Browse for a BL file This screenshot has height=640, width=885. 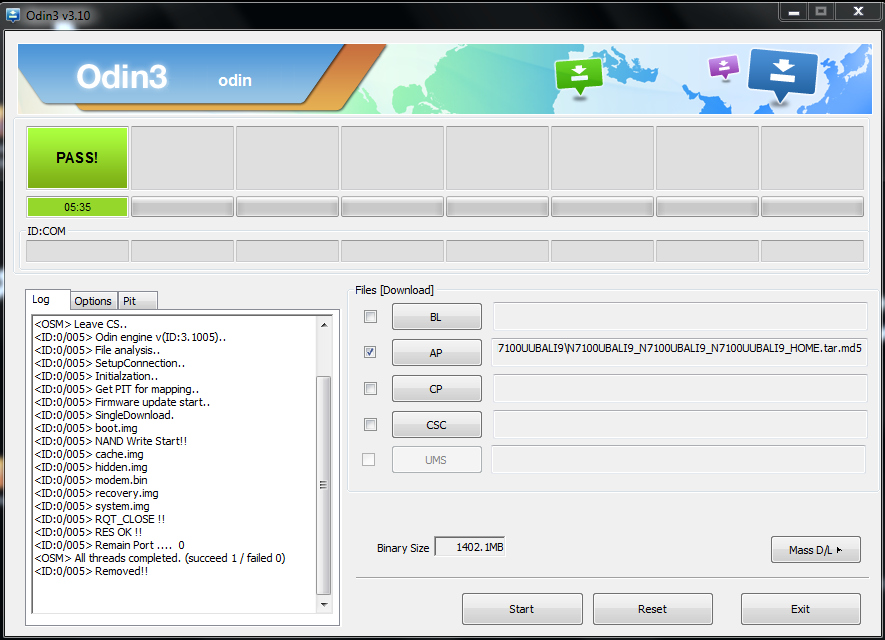436,317
